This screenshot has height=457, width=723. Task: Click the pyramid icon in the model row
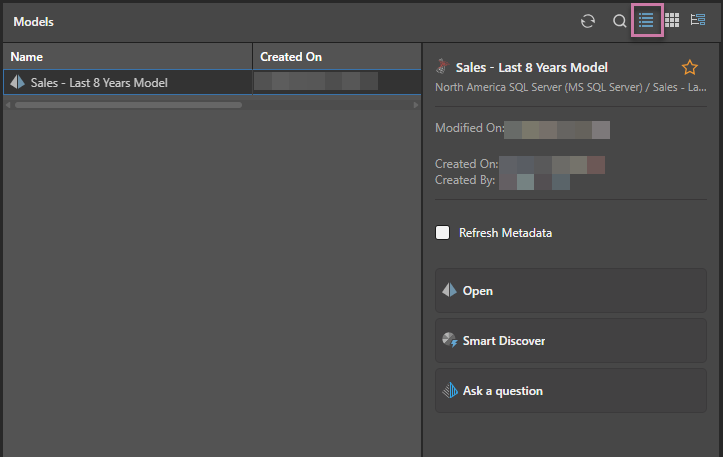pos(18,83)
